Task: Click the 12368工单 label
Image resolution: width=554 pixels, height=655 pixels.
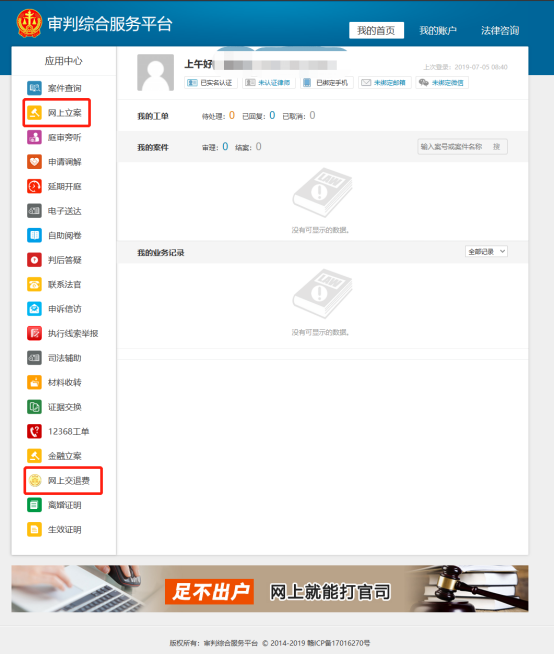Action: pyautogui.click(x=69, y=432)
